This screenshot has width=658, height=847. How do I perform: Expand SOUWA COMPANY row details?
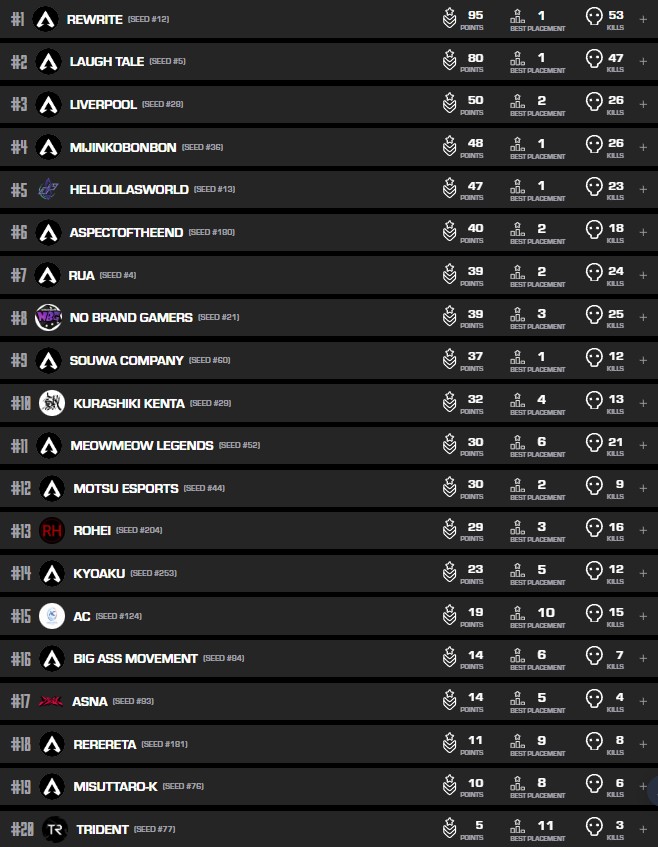tap(643, 360)
